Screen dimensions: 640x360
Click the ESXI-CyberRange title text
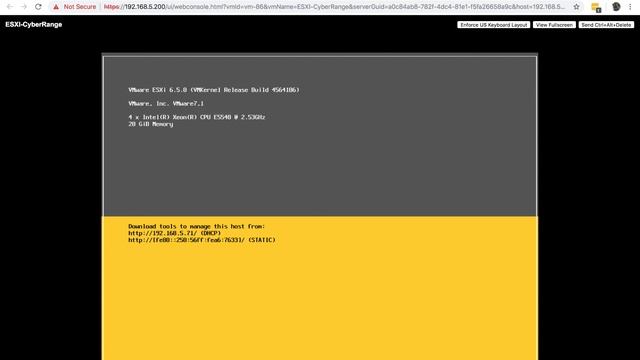pyautogui.click(x=33, y=24)
